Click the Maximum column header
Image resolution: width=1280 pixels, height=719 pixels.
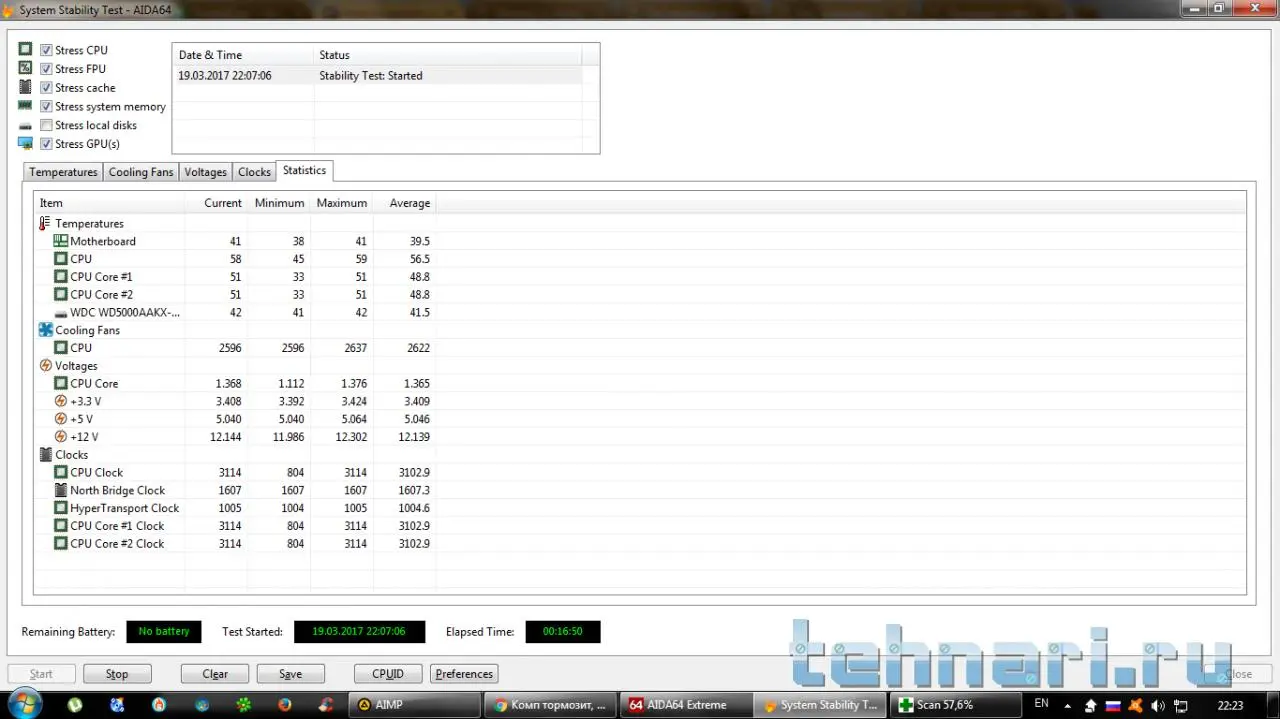tap(342, 203)
